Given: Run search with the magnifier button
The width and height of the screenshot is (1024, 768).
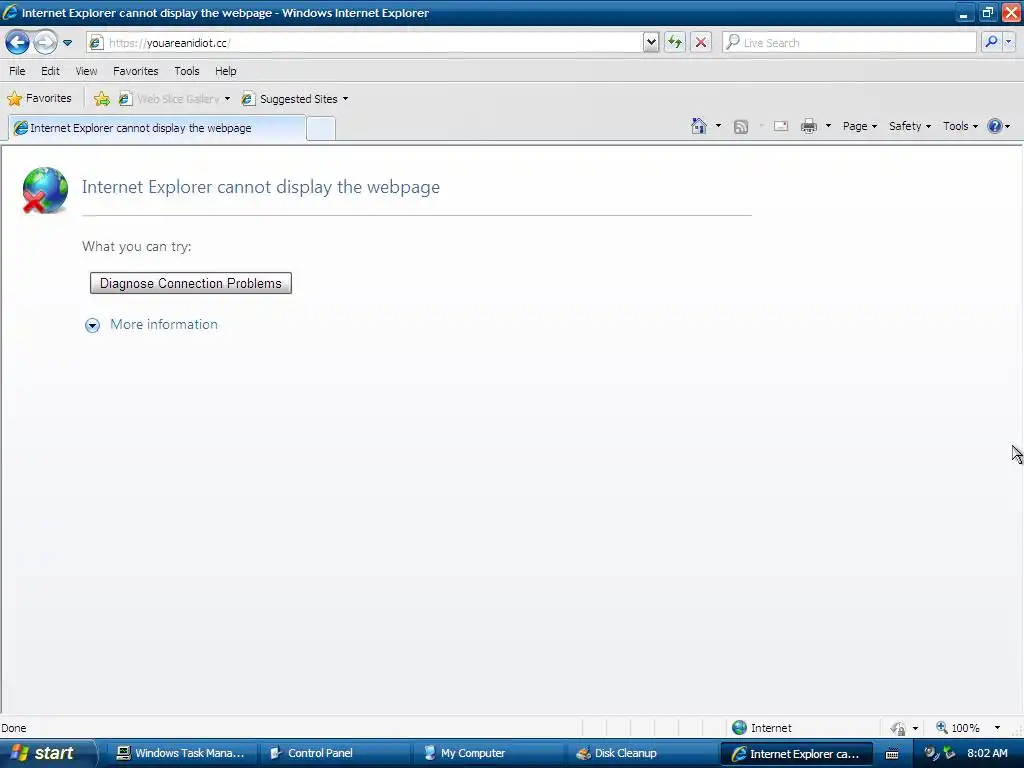Looking at the screenshot, I should (991, 42).
